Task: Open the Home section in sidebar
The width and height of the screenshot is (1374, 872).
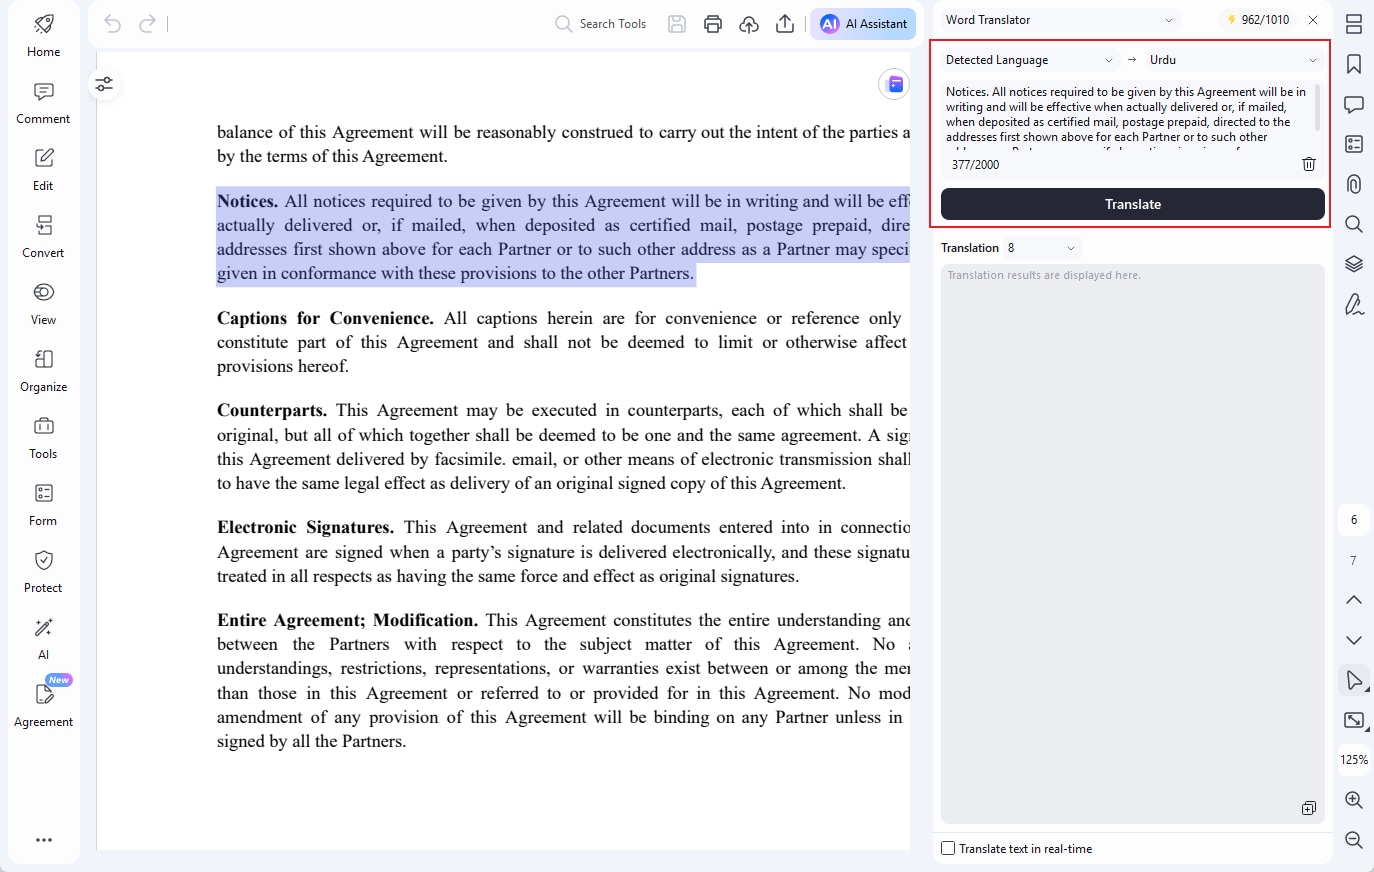Action: pyautogui.click(x=44, y=36)
